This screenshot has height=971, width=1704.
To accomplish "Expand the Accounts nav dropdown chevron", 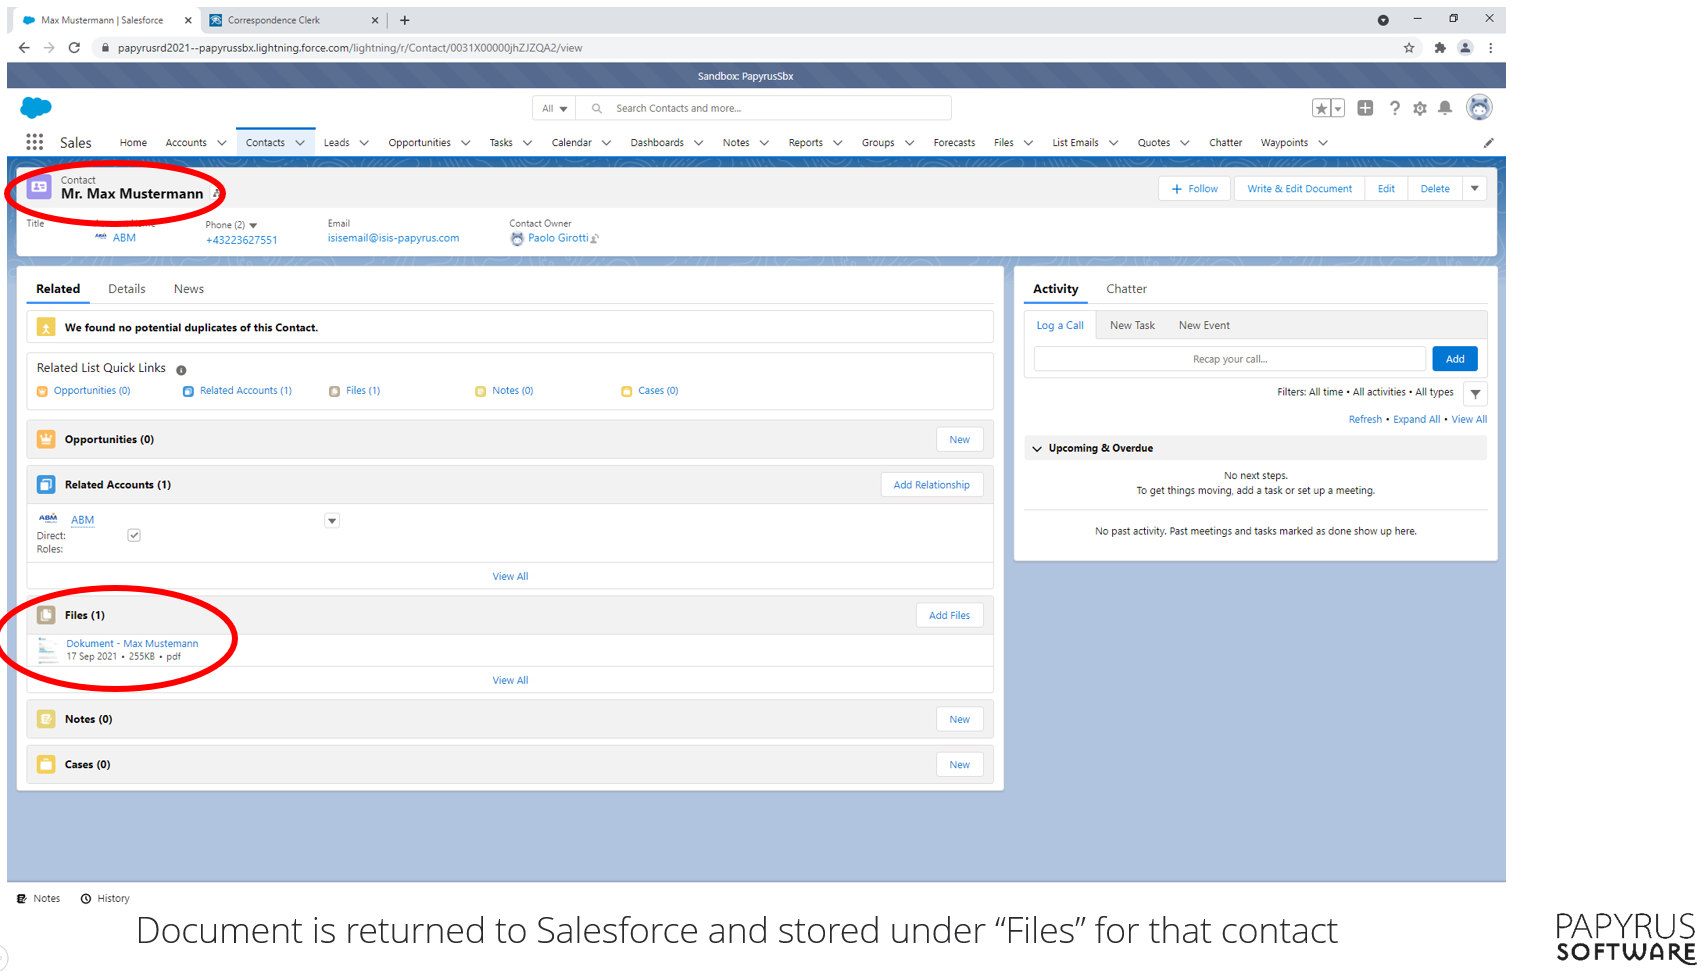I will click(x=222, y=143).
